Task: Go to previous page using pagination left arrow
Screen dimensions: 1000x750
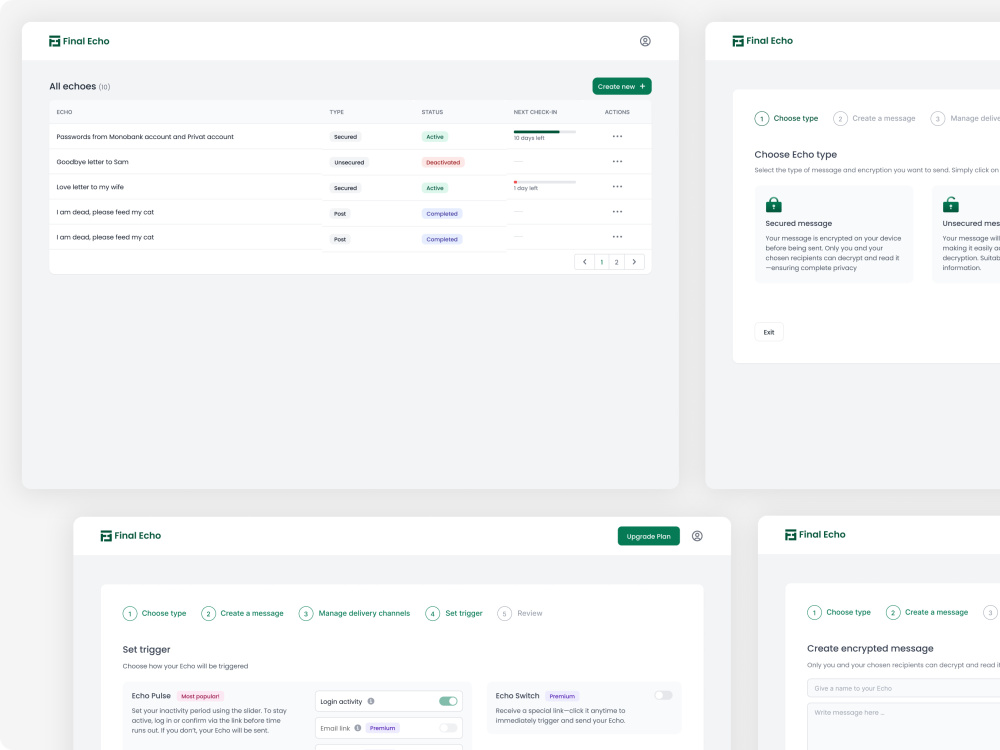Action: (x=584, y=261)
